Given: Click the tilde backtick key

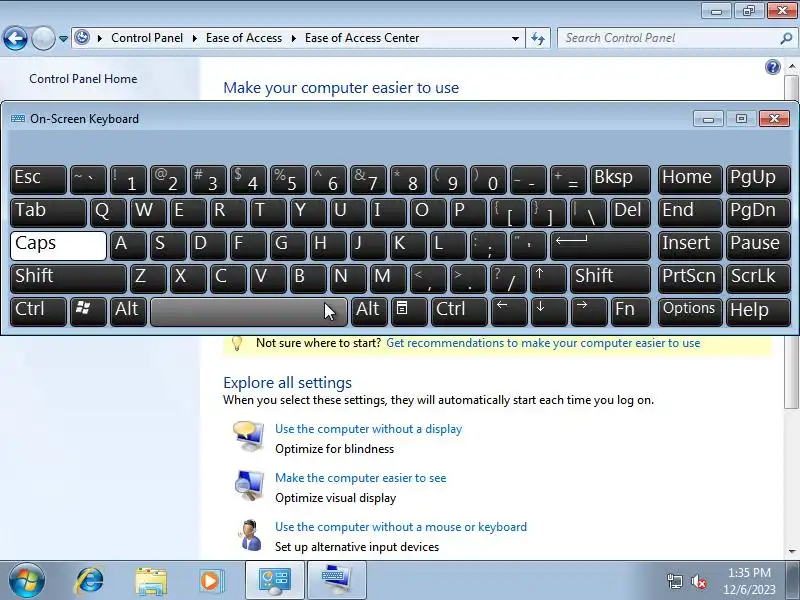Looking at the screenshot, I should pyautogui.click(x=88, y=180).
